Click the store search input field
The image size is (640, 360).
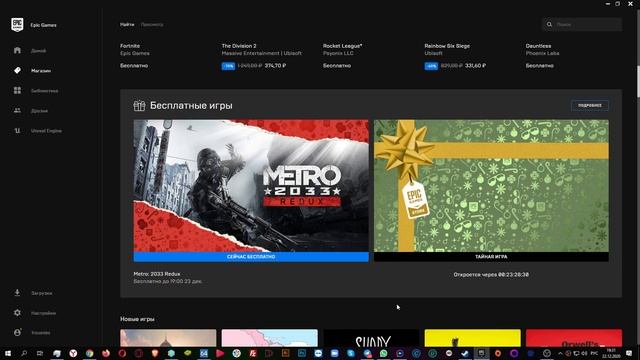582,24
